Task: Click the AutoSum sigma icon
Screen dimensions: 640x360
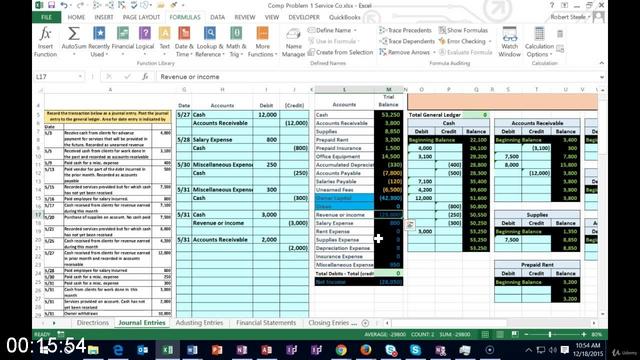Action: click(x=74, y=34)
